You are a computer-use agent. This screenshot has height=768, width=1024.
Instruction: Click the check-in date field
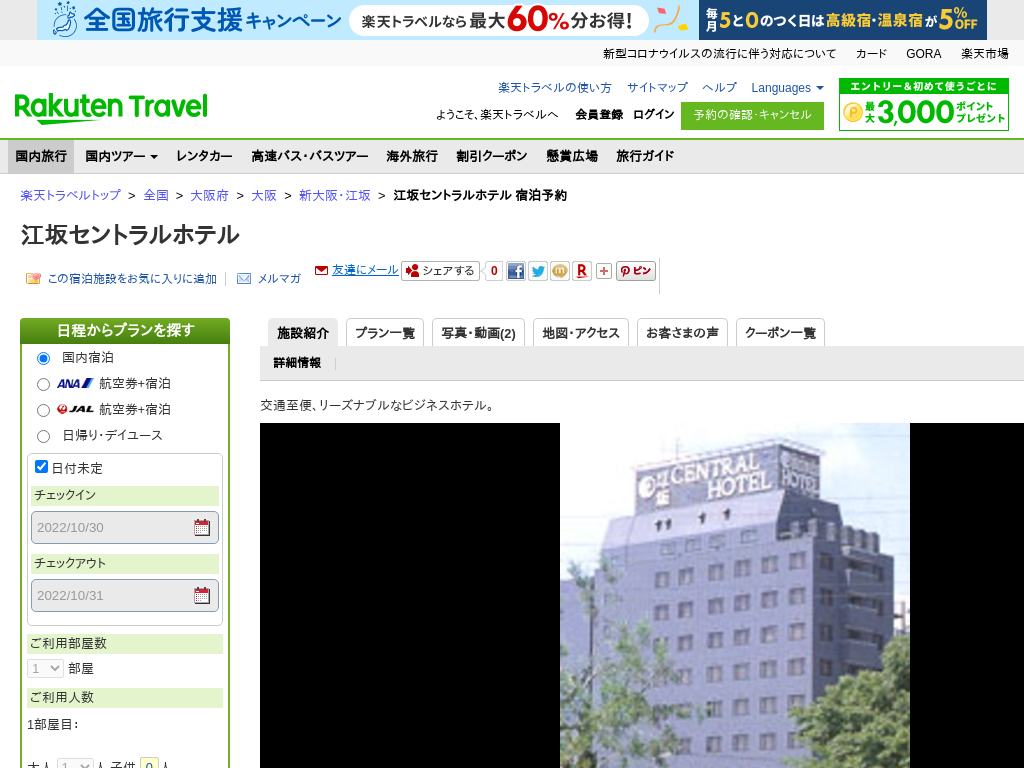pos(125,528)
